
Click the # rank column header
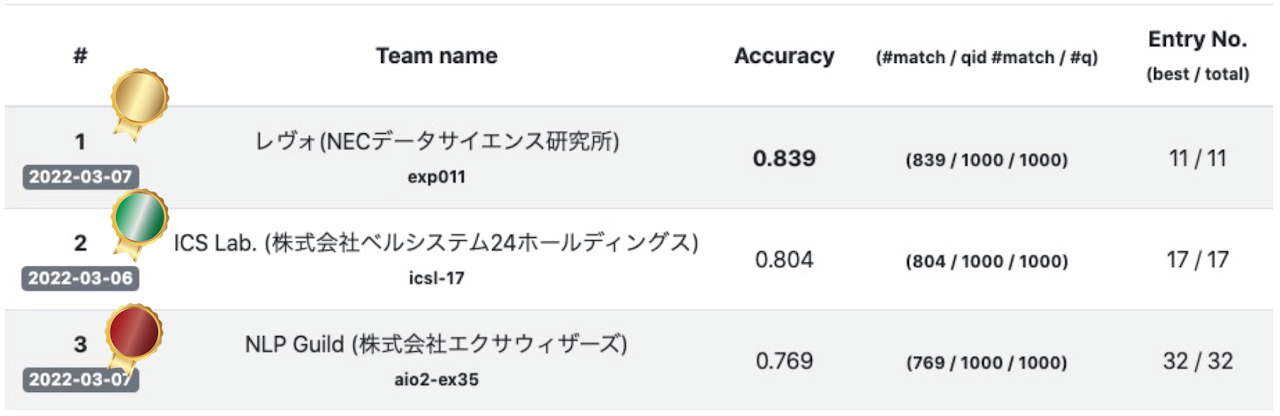point(80,57)
